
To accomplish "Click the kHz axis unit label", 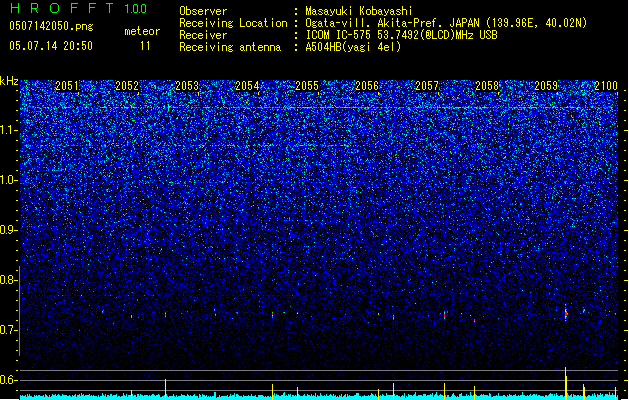I will (x=9, y=81).
